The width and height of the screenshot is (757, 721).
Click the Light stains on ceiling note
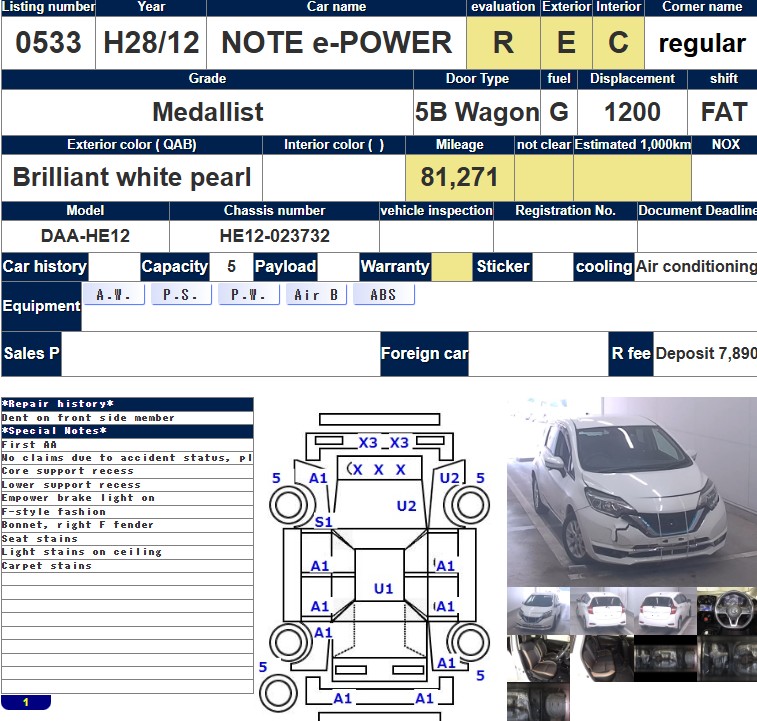coord(127,552)
